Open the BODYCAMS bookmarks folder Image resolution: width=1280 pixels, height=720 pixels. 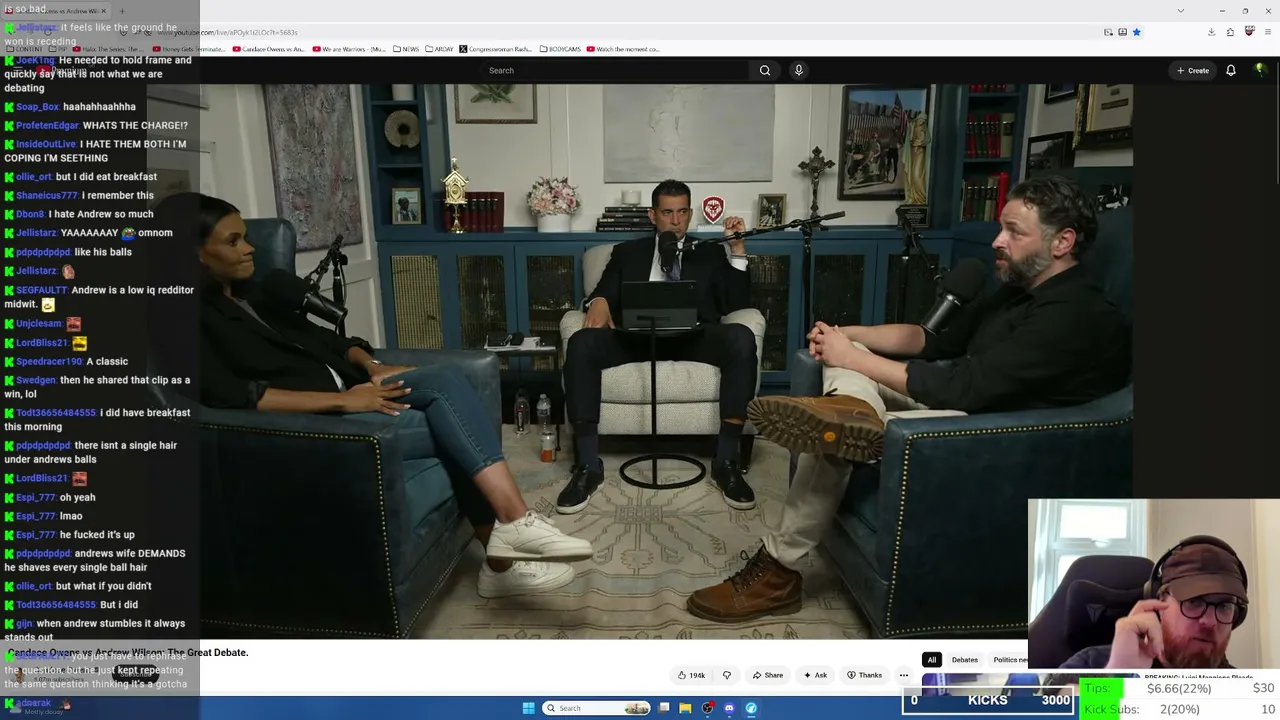(560, 49)
